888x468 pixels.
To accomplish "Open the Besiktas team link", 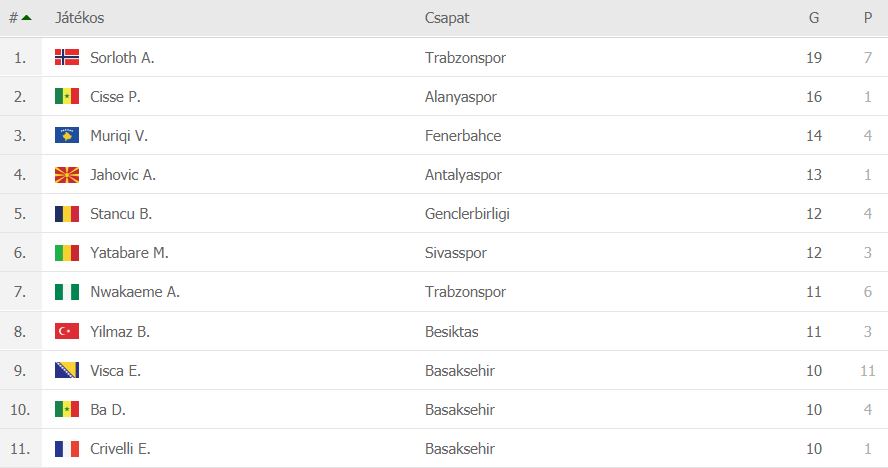I will point(451,331).
